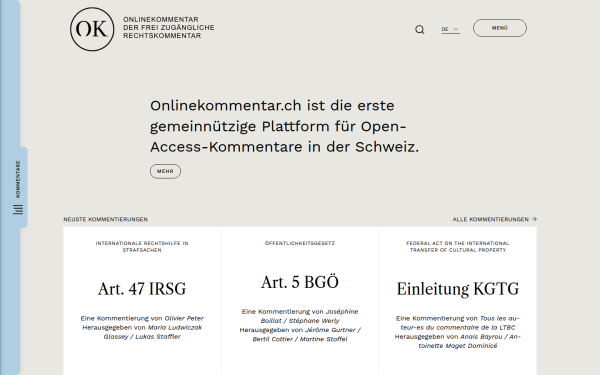Expand the Kommentare side tab
This screenshot has height=375, width=600.
click(18, 188)
